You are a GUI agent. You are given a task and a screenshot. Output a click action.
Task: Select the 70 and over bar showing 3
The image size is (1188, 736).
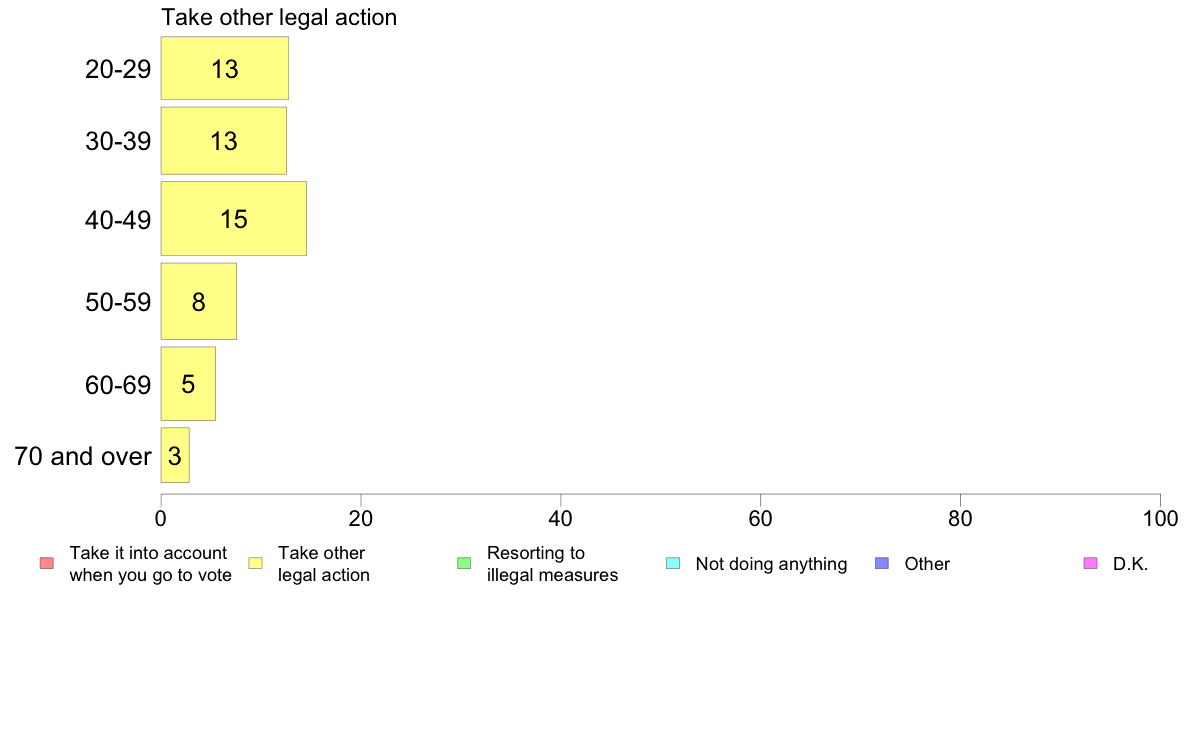click(x=175, y=455)
